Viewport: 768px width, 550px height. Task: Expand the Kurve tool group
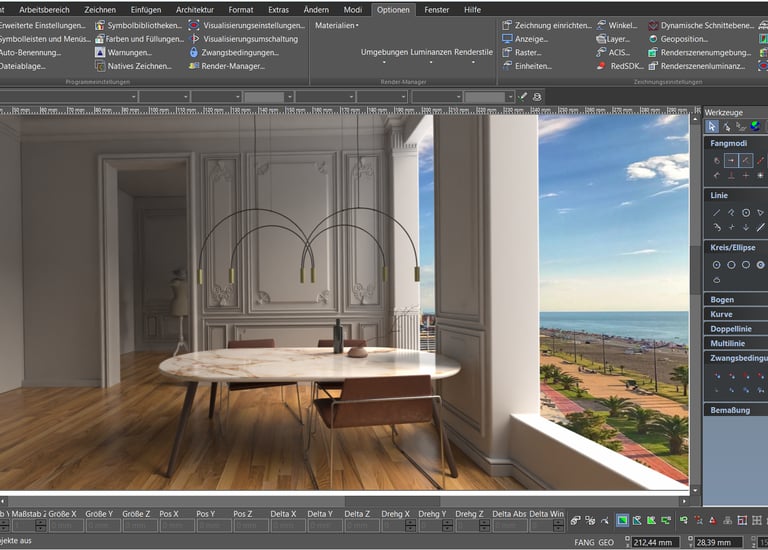pos(736,314)
